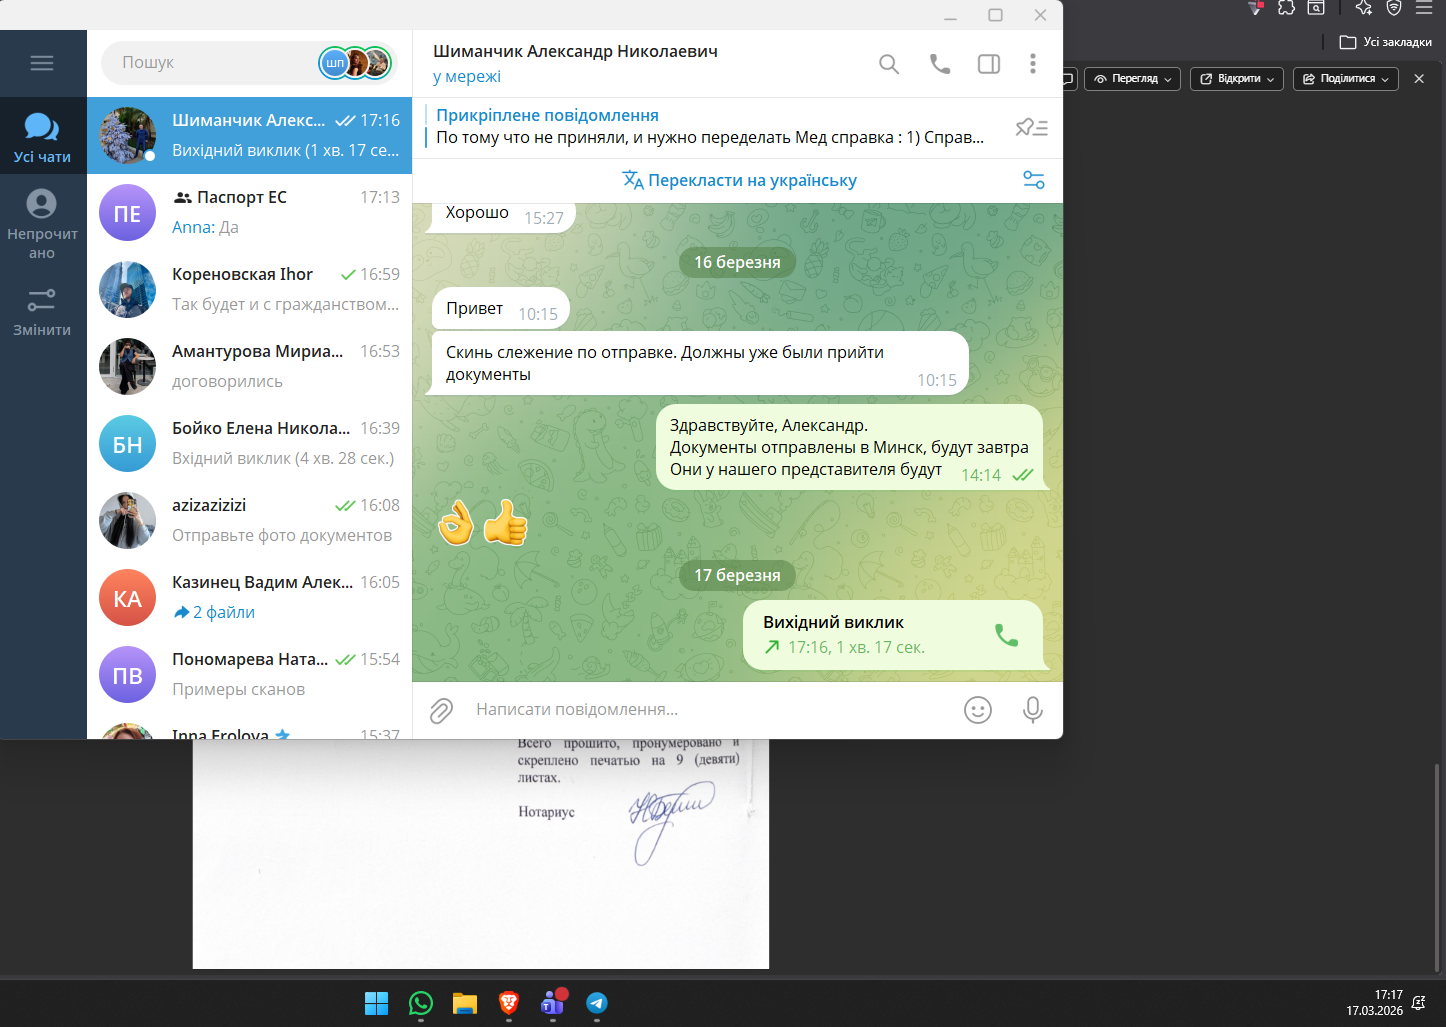The image size is (1446, 1027).
Task: Start a voice call from the chat header
Action: pyautogui.click(x=940, y=64)
